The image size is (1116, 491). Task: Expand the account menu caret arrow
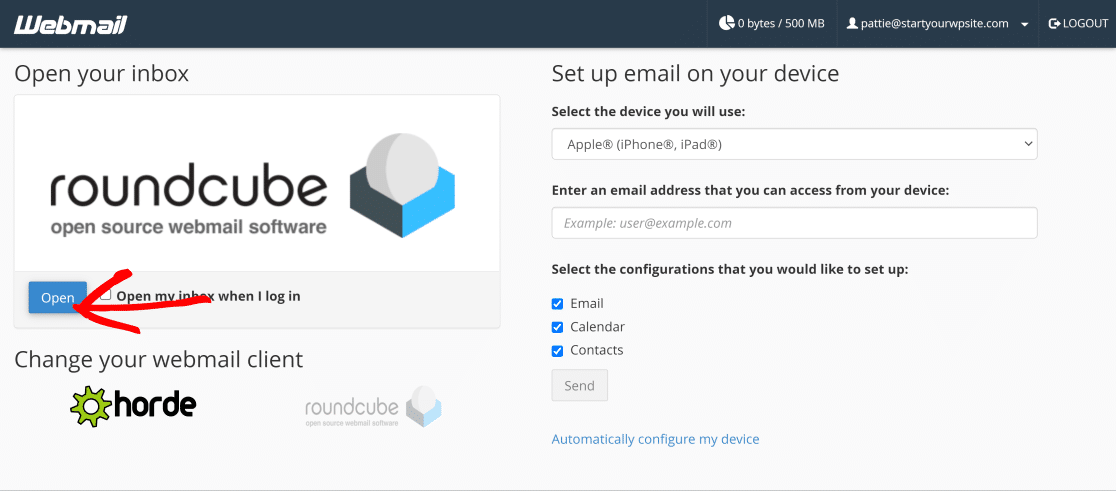click(x=1025, y=25)
